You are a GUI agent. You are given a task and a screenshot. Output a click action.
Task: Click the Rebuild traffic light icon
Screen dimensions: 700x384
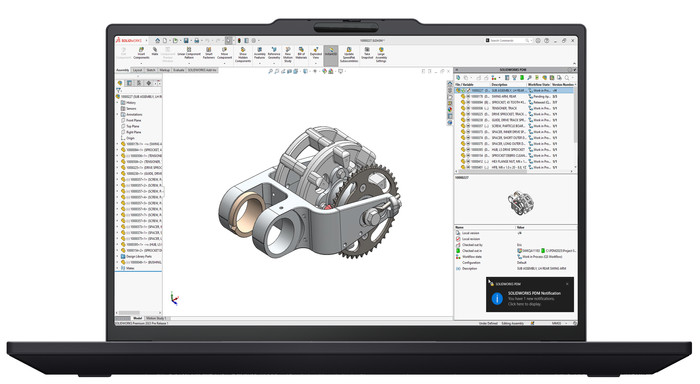(239, 40)
